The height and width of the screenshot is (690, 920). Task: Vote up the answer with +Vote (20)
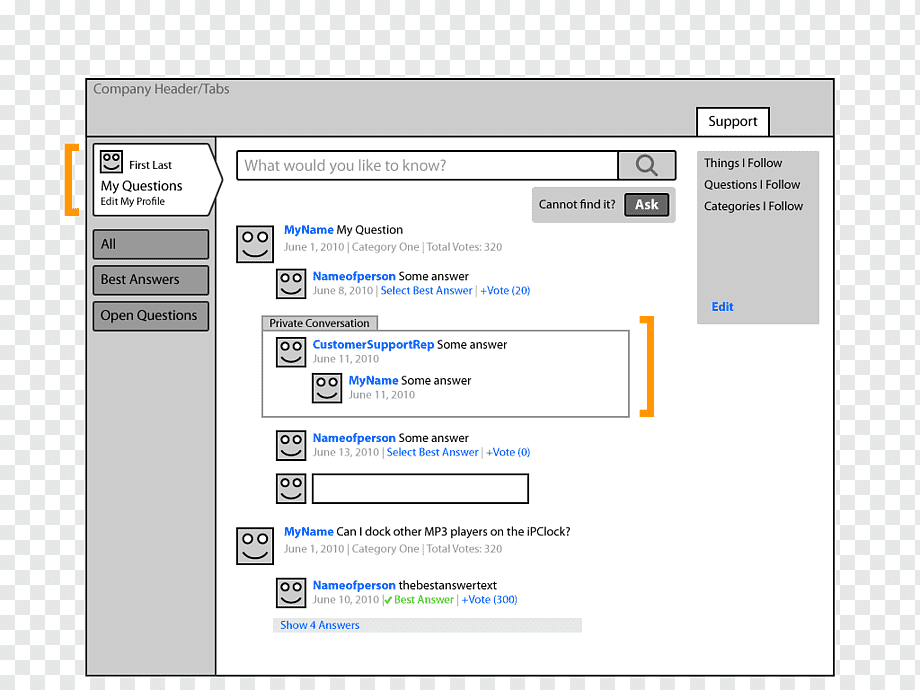505,290
